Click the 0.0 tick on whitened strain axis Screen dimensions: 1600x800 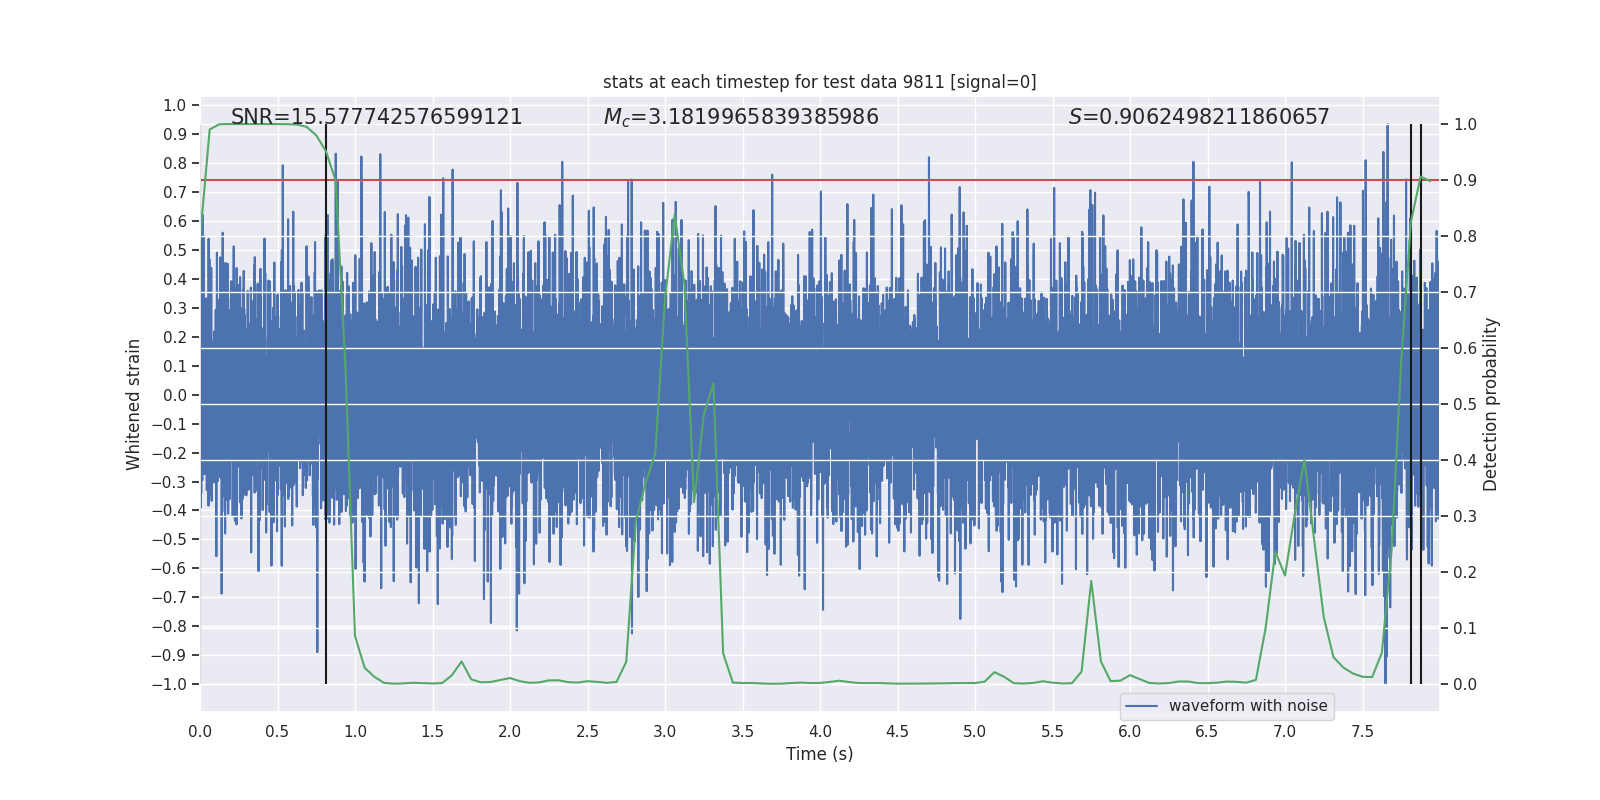pyautogui.click(x=175, y=395)
